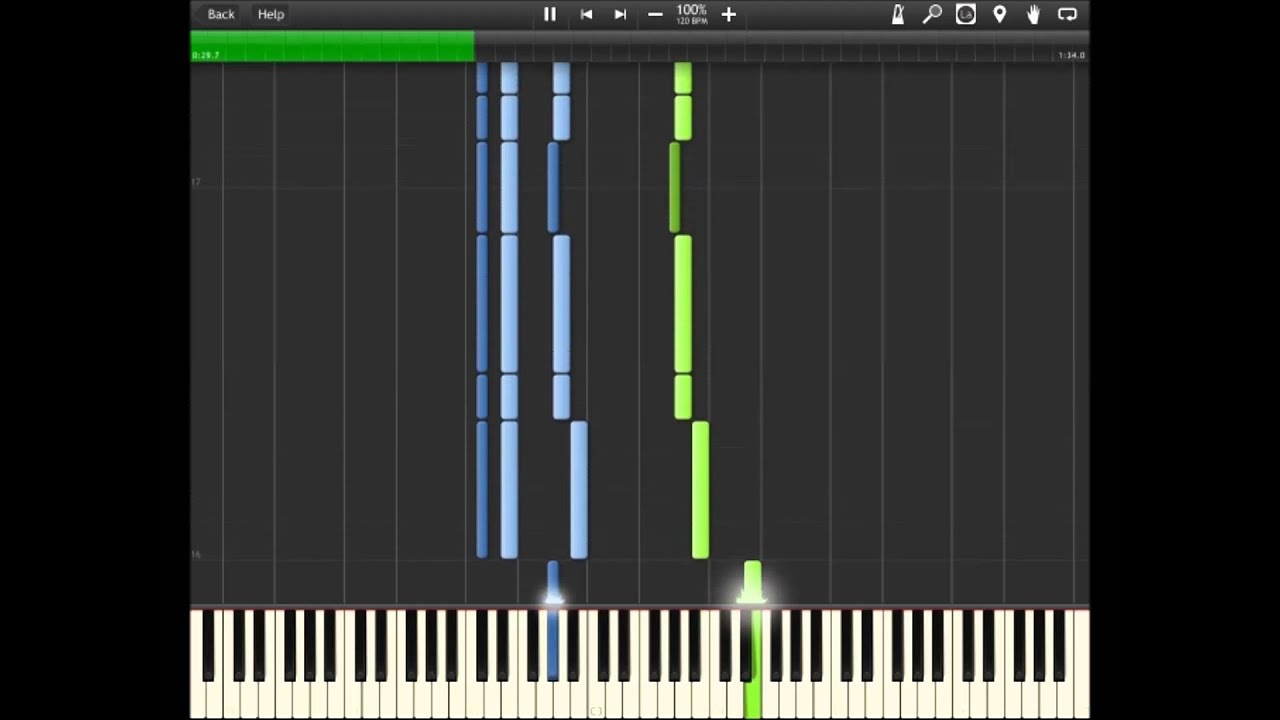Open the bookmark marker tool
The height and width of the screenshot is (720, 1280).
click(x=999, y=14)
